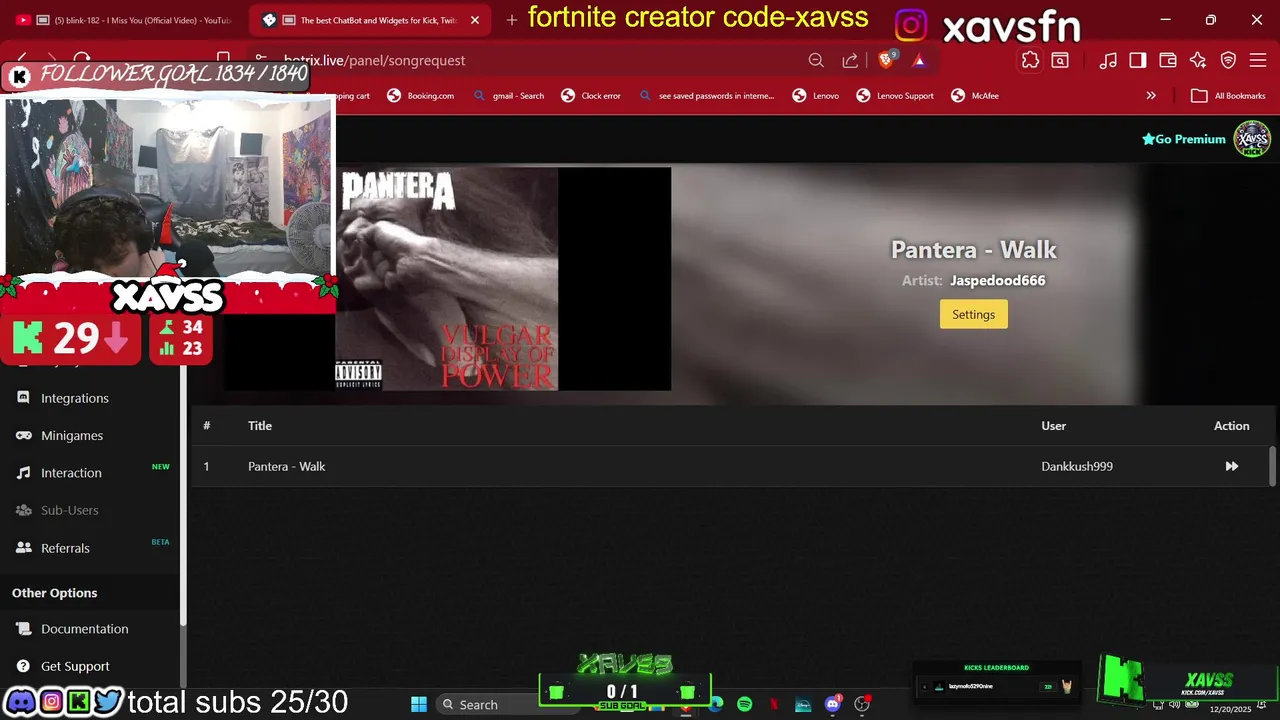
Task: Open the gmail - Search bookmark
Action: pyautogui.click(x=509, y=96)
